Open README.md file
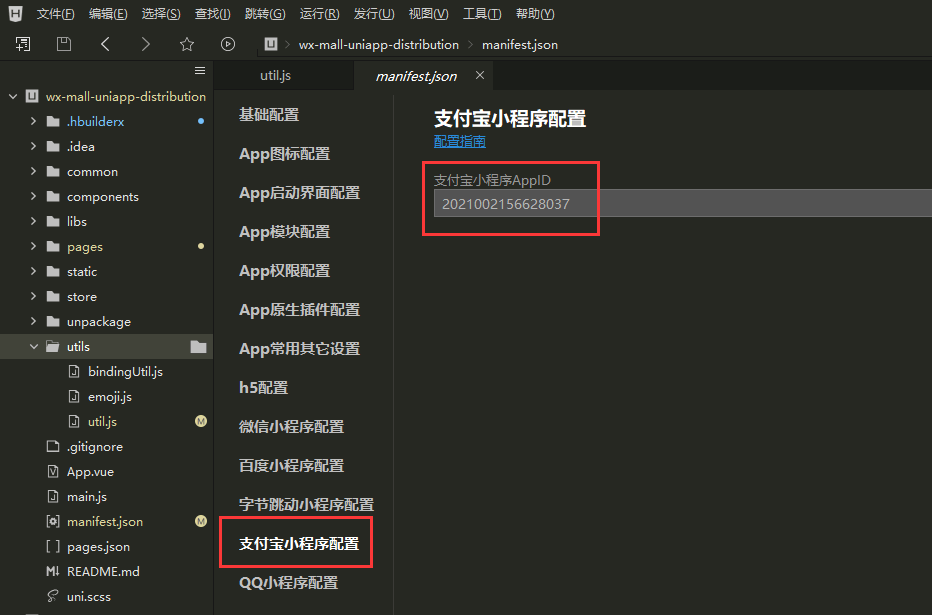The height and width of the screenshot is (615, 932). (x=103, y=571)
